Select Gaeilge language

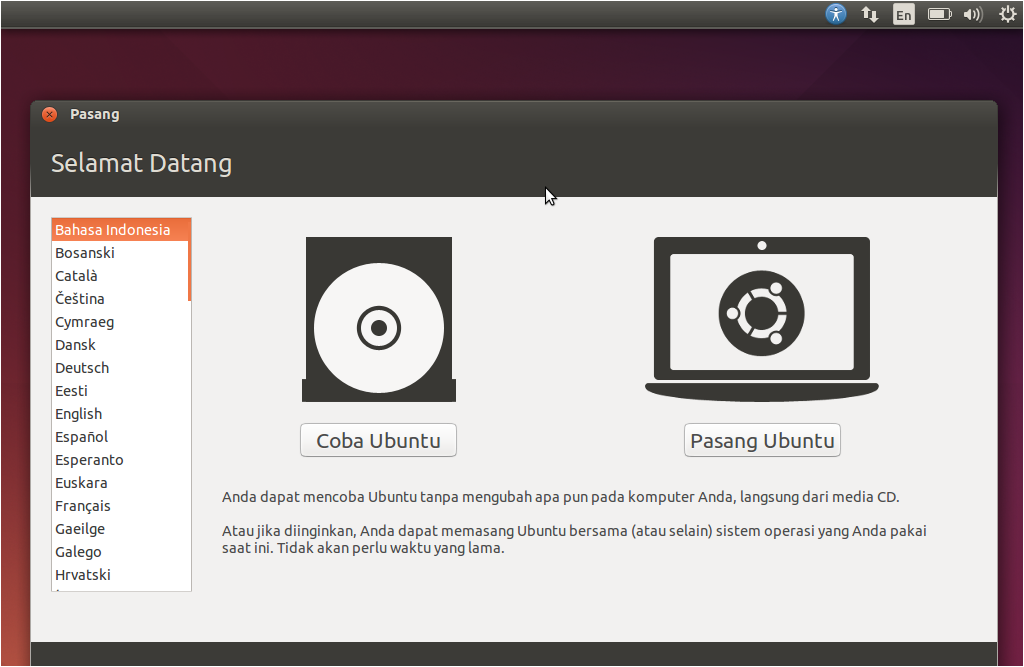click(120, 529)
